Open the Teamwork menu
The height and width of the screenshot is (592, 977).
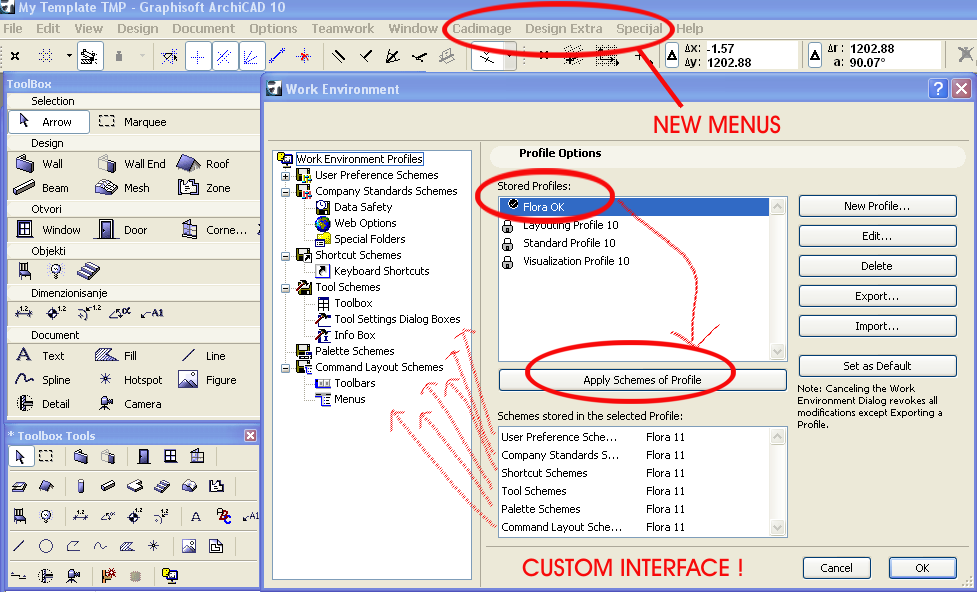[343, 29]
